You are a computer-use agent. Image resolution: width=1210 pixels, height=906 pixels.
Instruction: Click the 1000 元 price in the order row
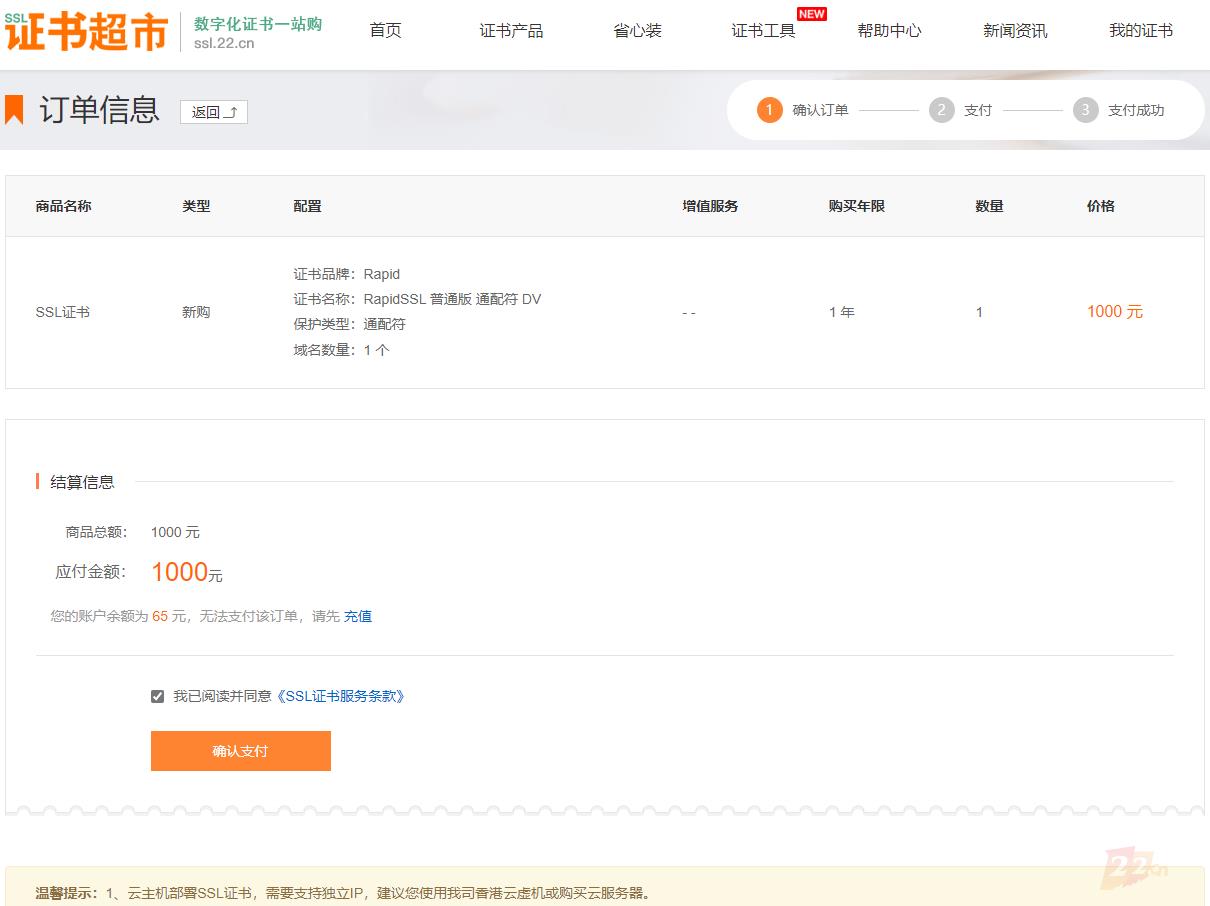coord(1114,311)
